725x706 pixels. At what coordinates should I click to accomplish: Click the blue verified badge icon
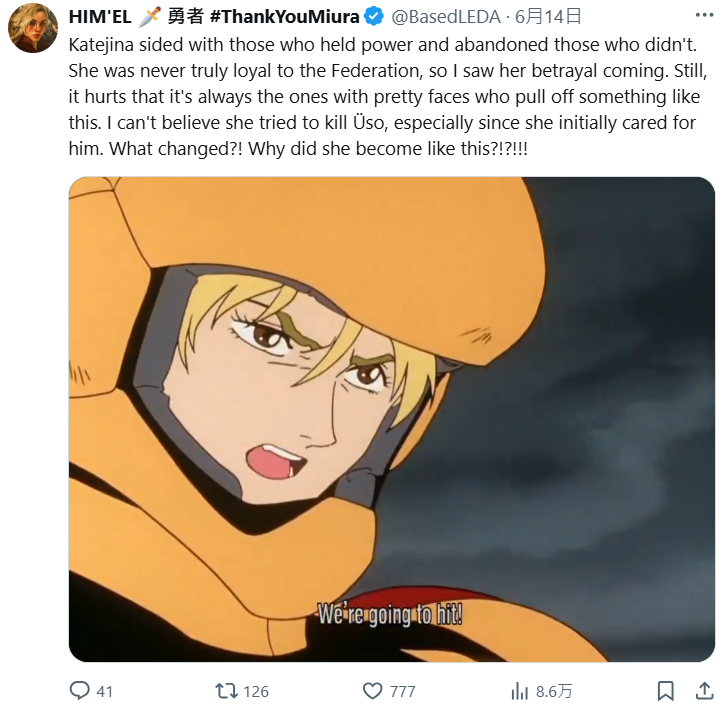(374, 17)
